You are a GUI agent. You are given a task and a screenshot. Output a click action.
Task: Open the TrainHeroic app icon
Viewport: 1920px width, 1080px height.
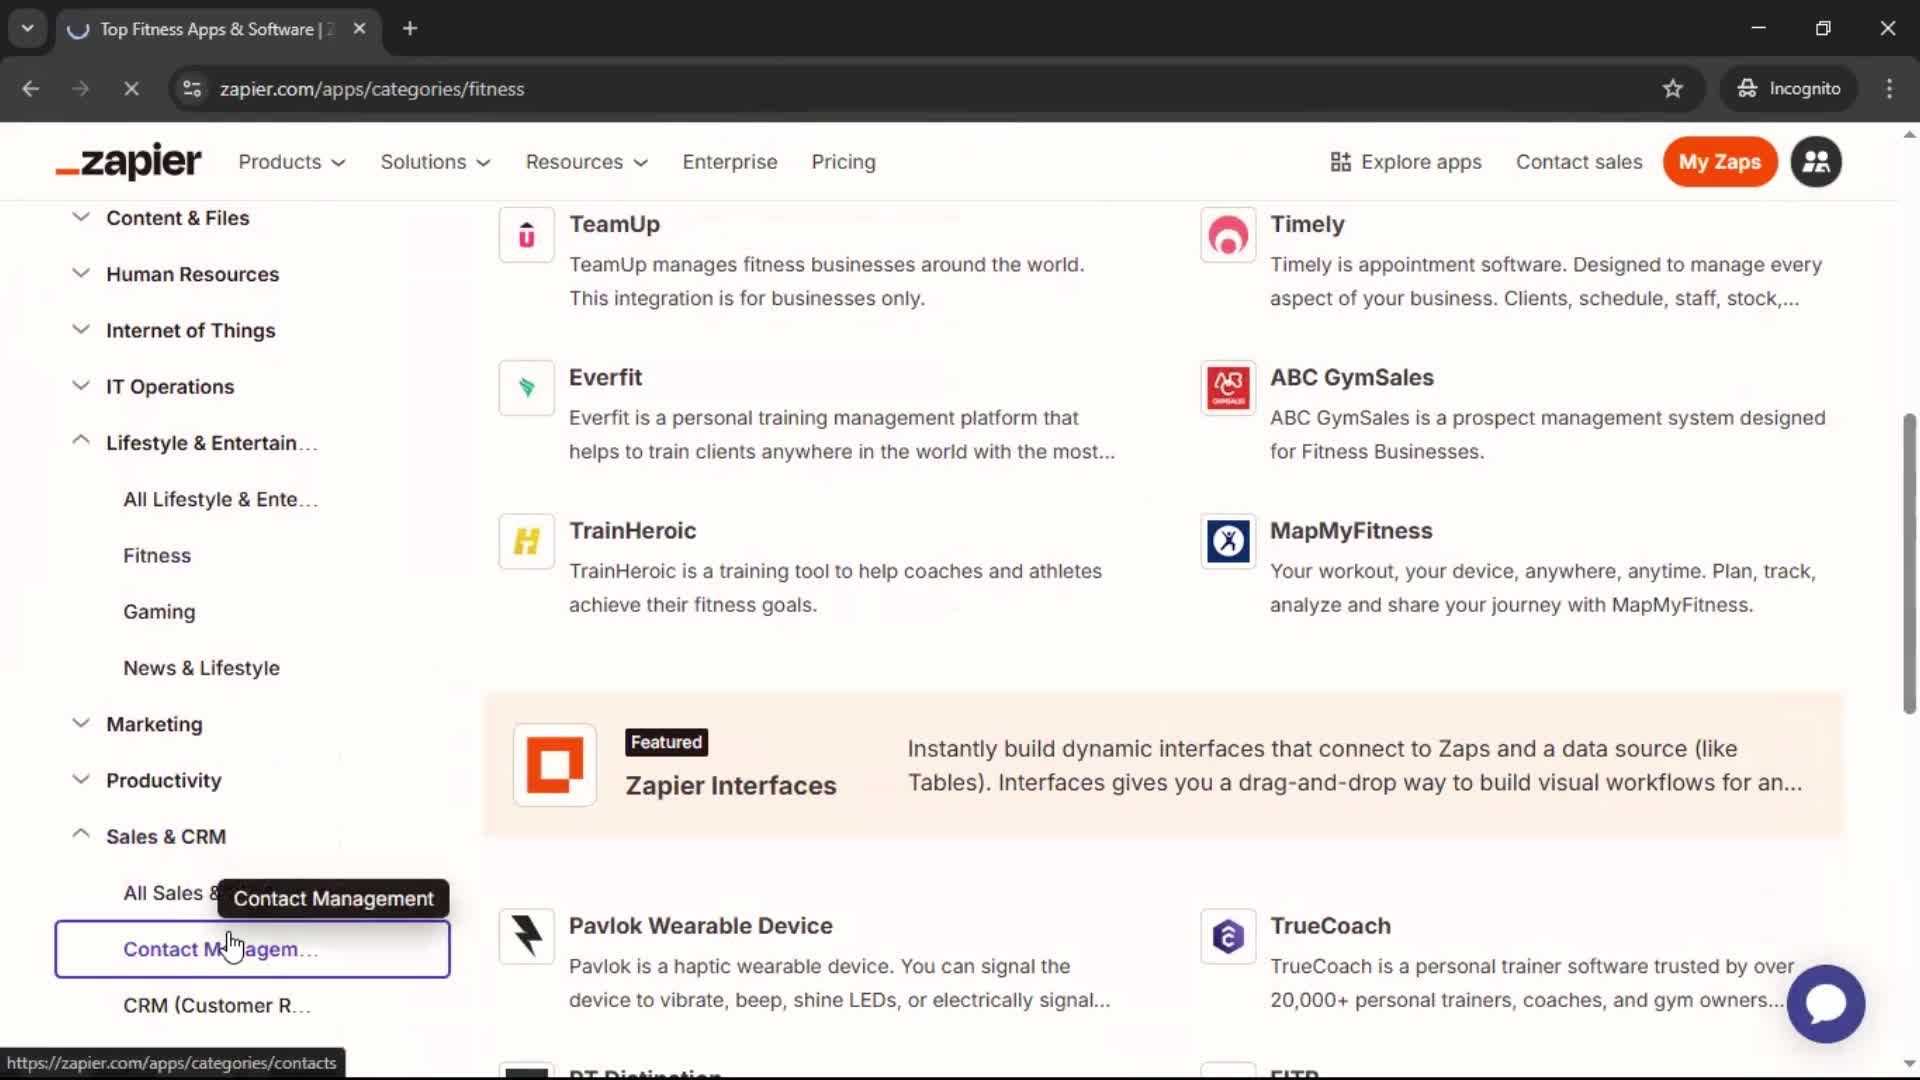(x=526, y=541)
